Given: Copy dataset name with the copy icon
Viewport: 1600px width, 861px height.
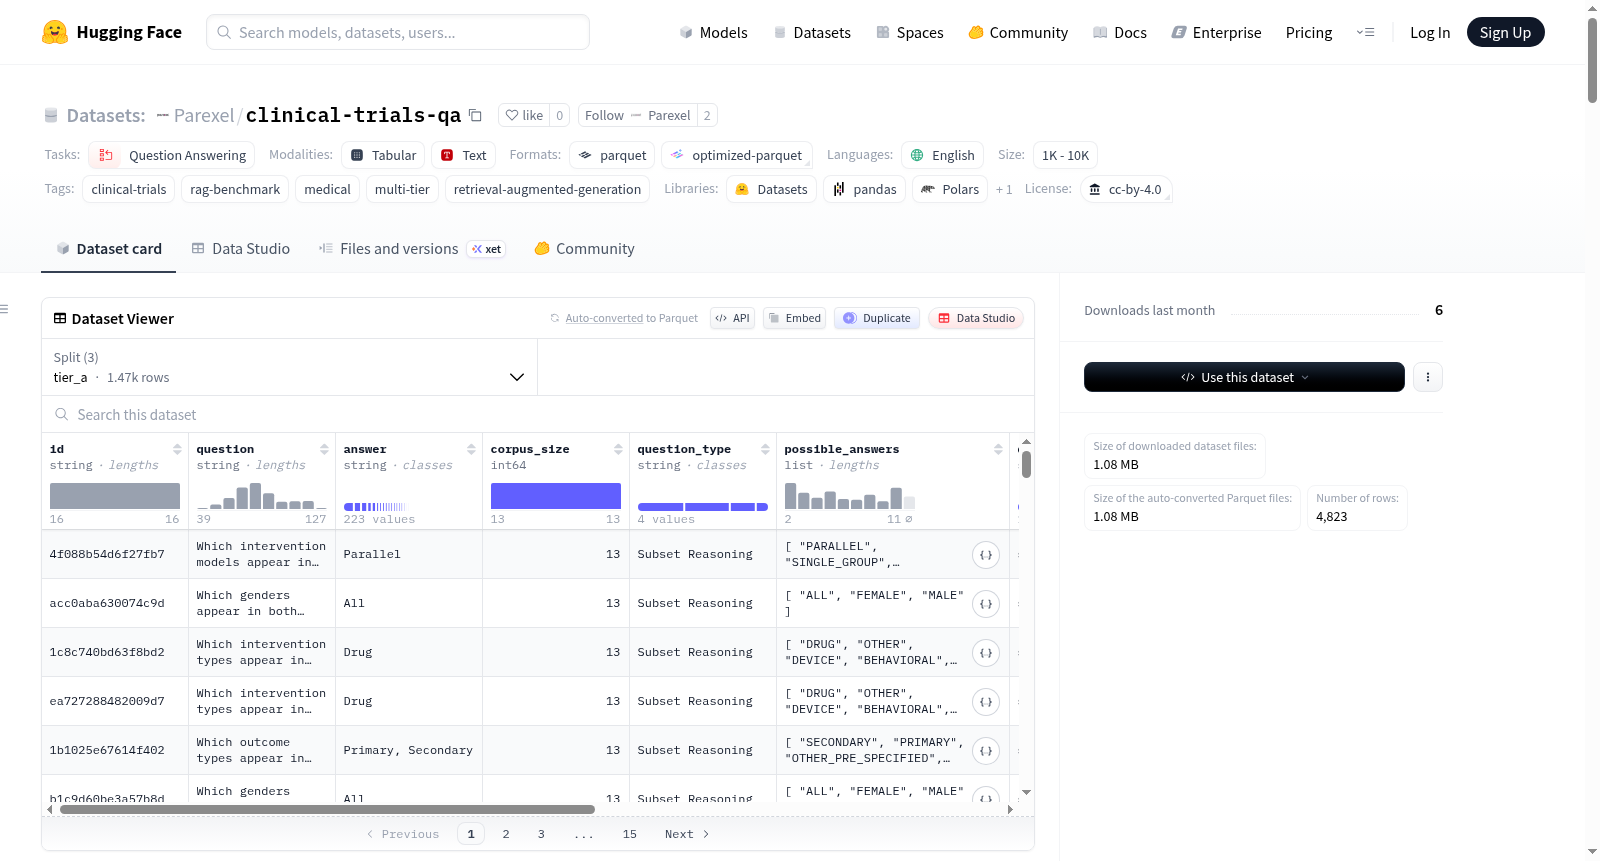Looking at the screenshot, I should tap(476, 115).
